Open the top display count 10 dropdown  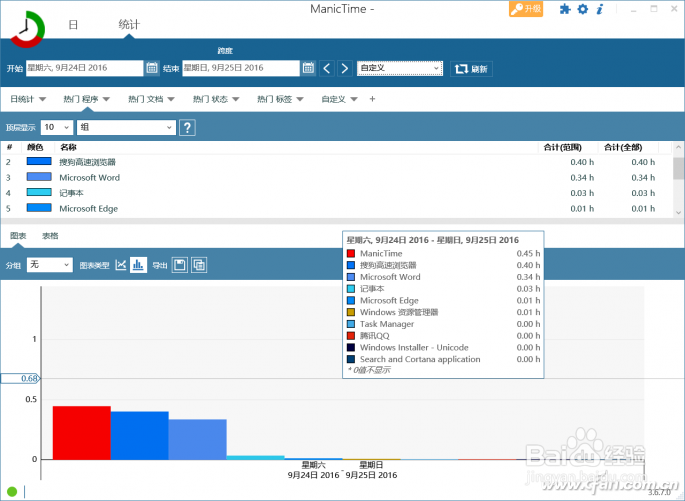tap(57, 127)
